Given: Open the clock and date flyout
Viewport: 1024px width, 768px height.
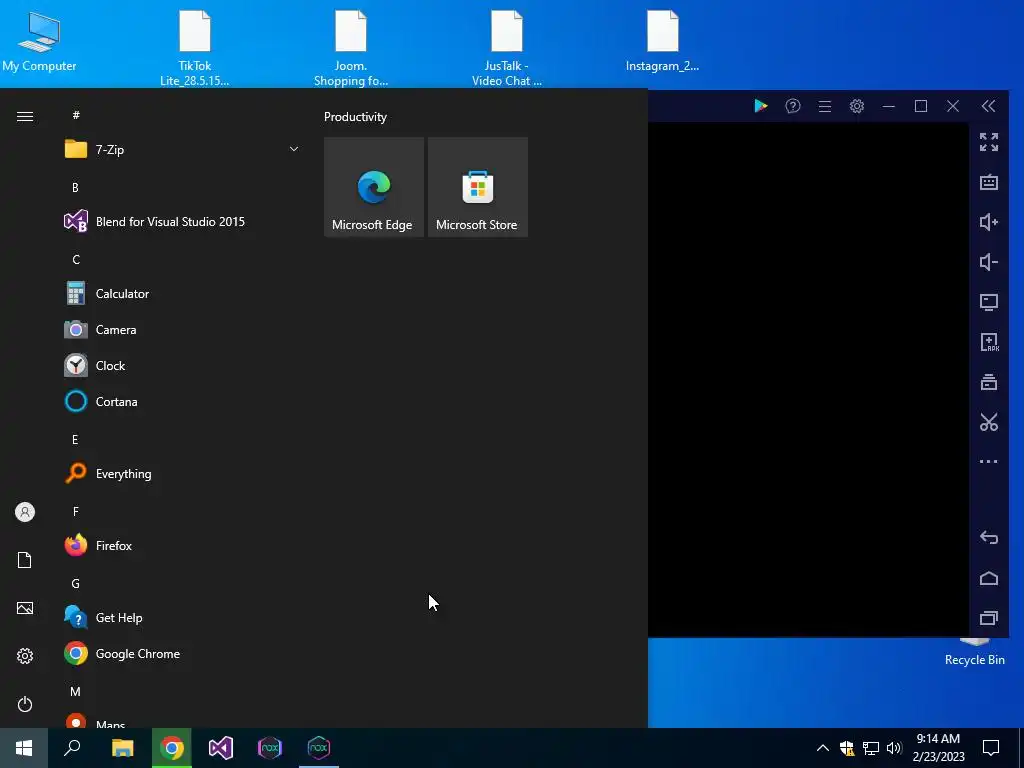Looking at the screenshot, I should (x=938, y=748).
